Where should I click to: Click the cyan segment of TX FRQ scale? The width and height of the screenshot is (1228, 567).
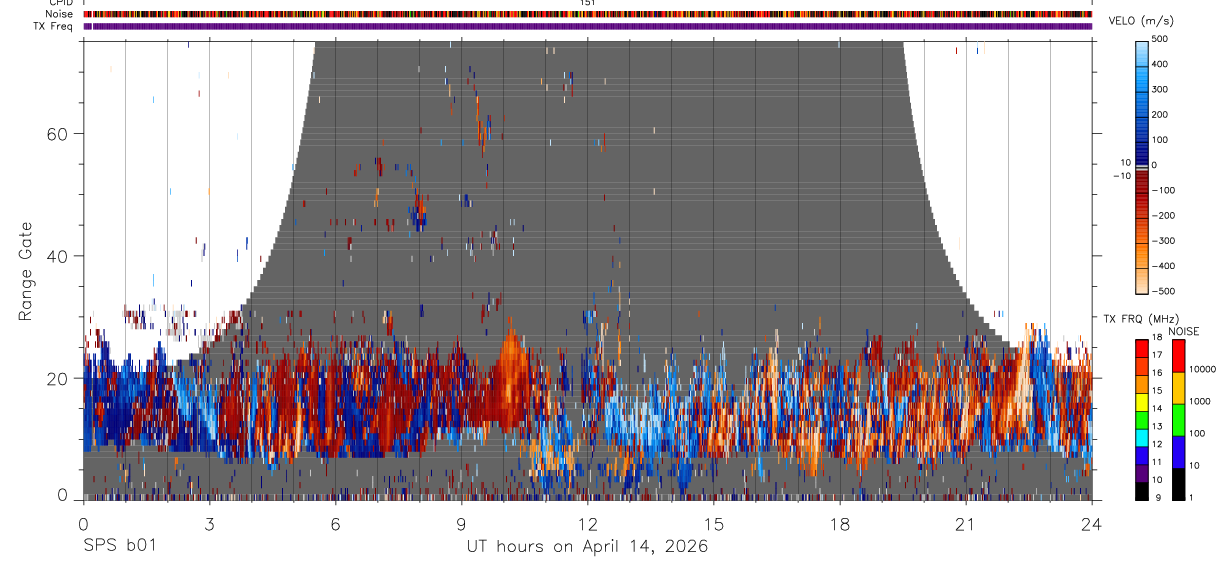pyautogui.click(x=1141, y=437)
